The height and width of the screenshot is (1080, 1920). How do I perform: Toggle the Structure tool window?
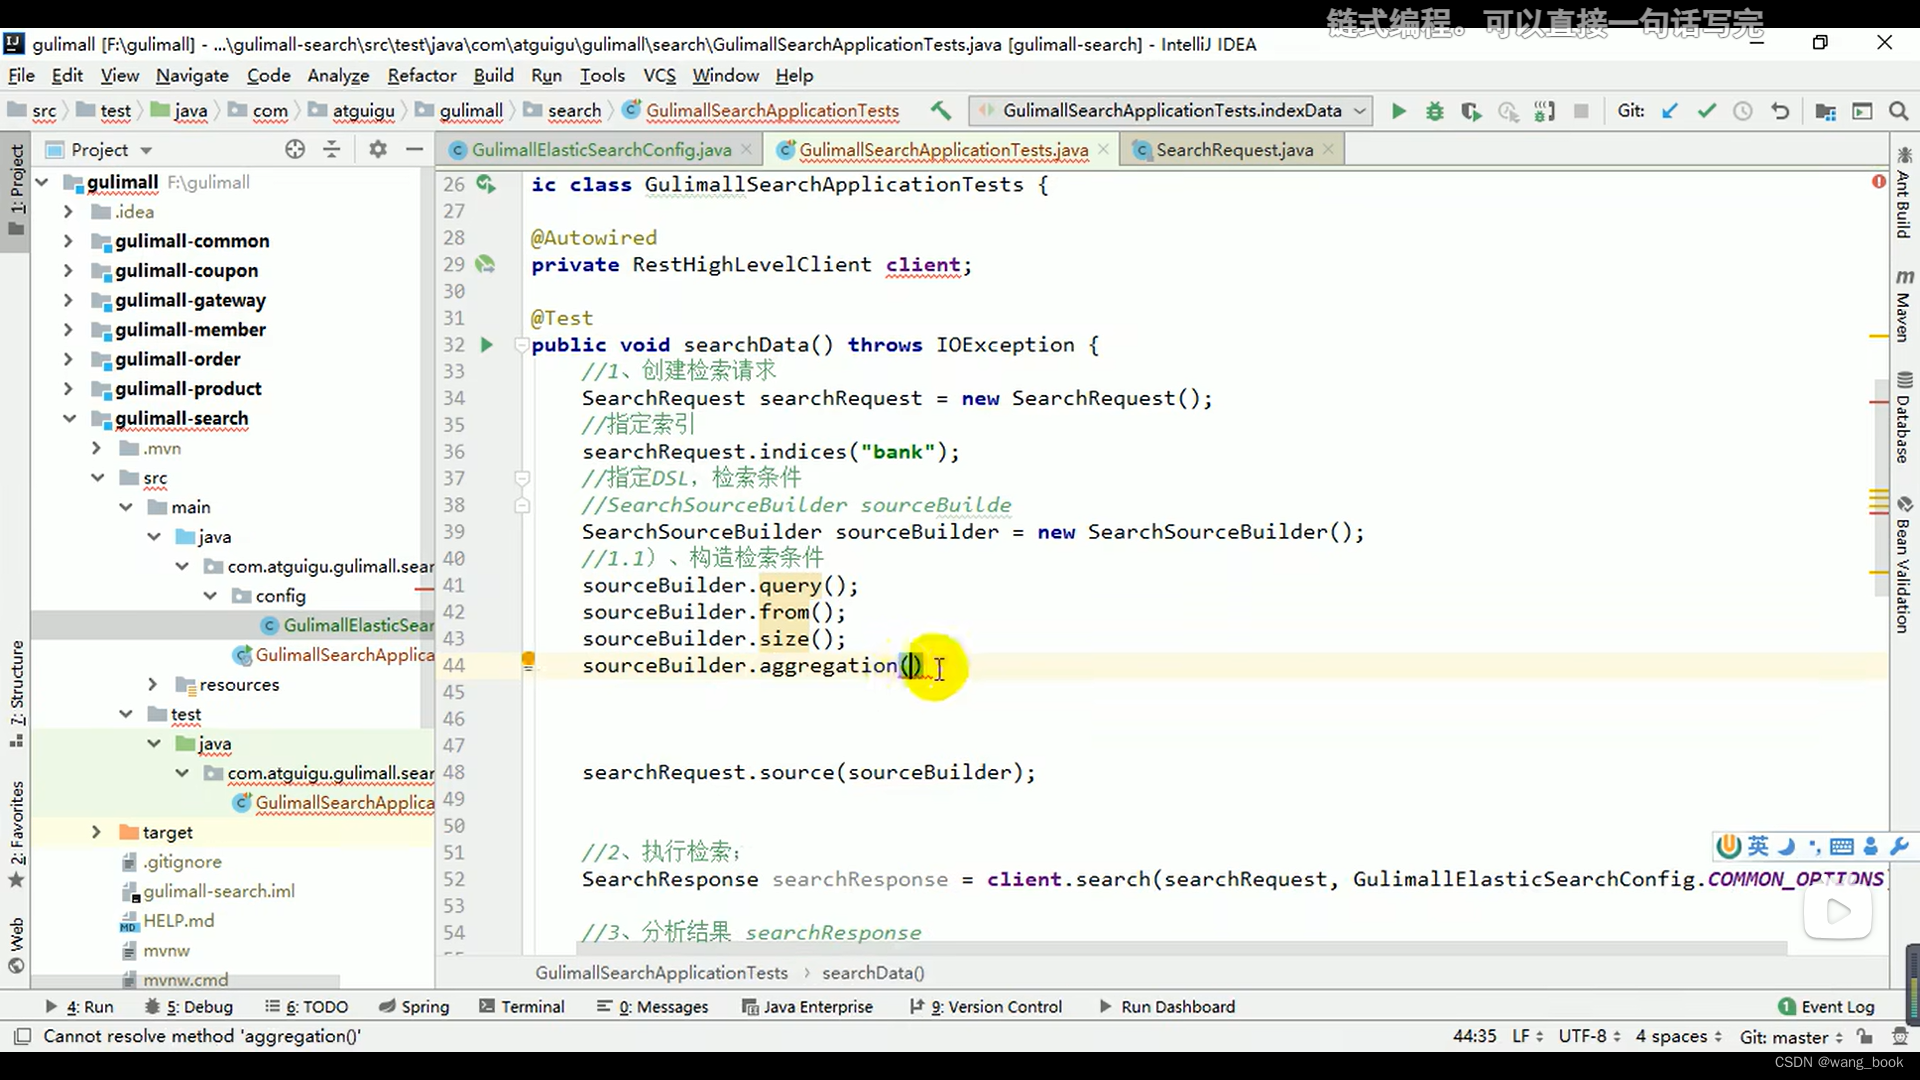tap(16, 693)
